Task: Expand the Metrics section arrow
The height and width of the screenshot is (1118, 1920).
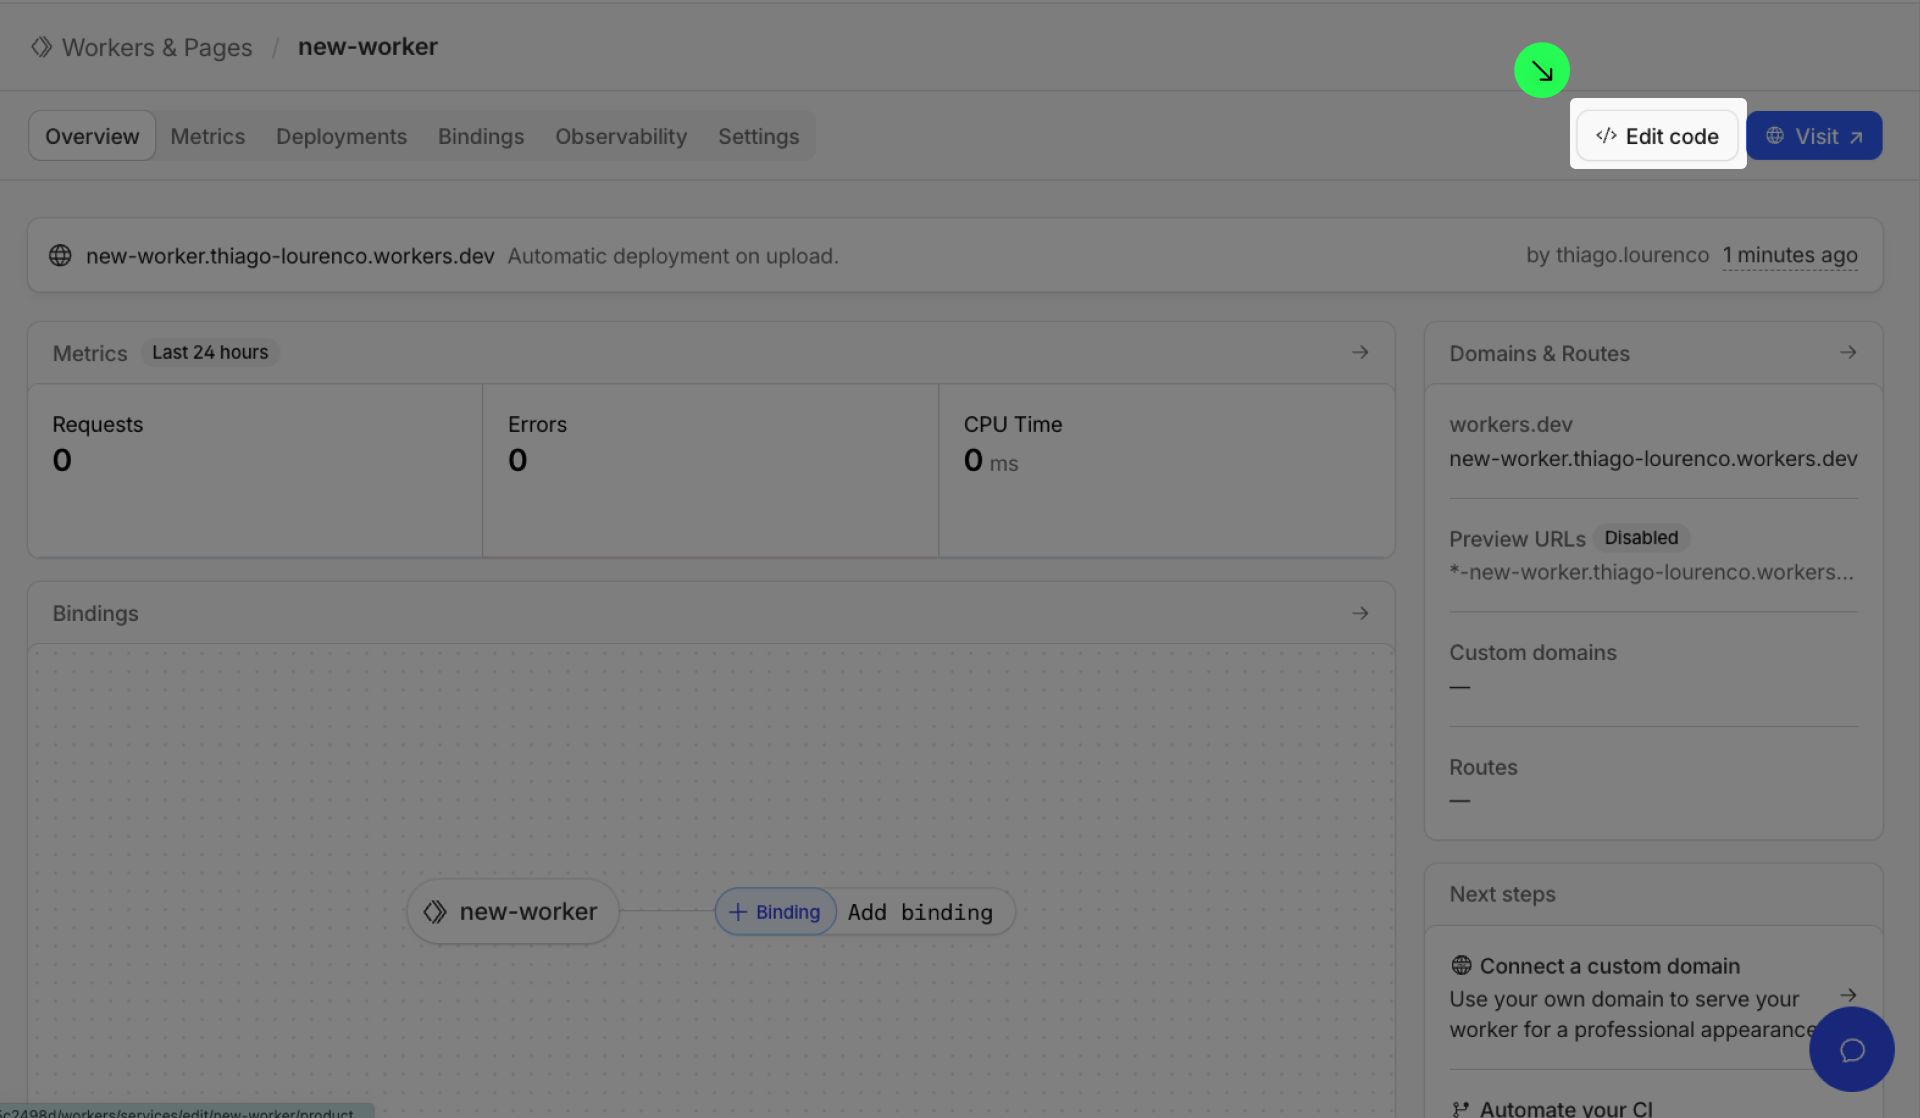Action: [x=1359, y=352]
